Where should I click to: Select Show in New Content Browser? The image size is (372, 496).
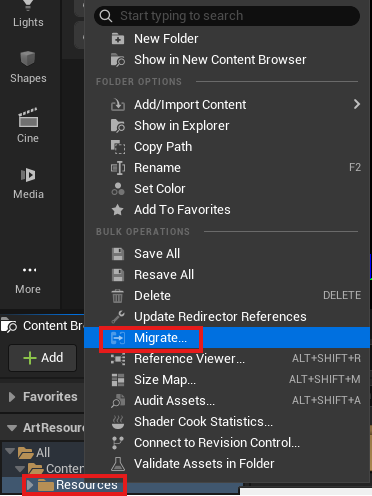227,60
